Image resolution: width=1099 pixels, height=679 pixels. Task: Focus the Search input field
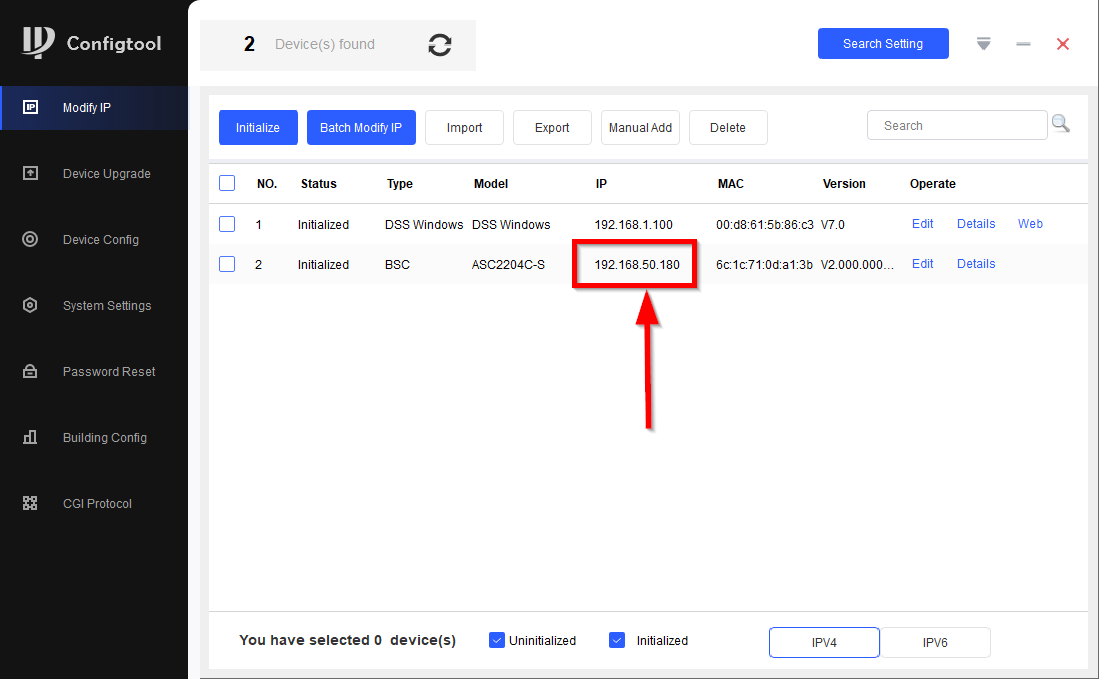(x=956, y=126)
